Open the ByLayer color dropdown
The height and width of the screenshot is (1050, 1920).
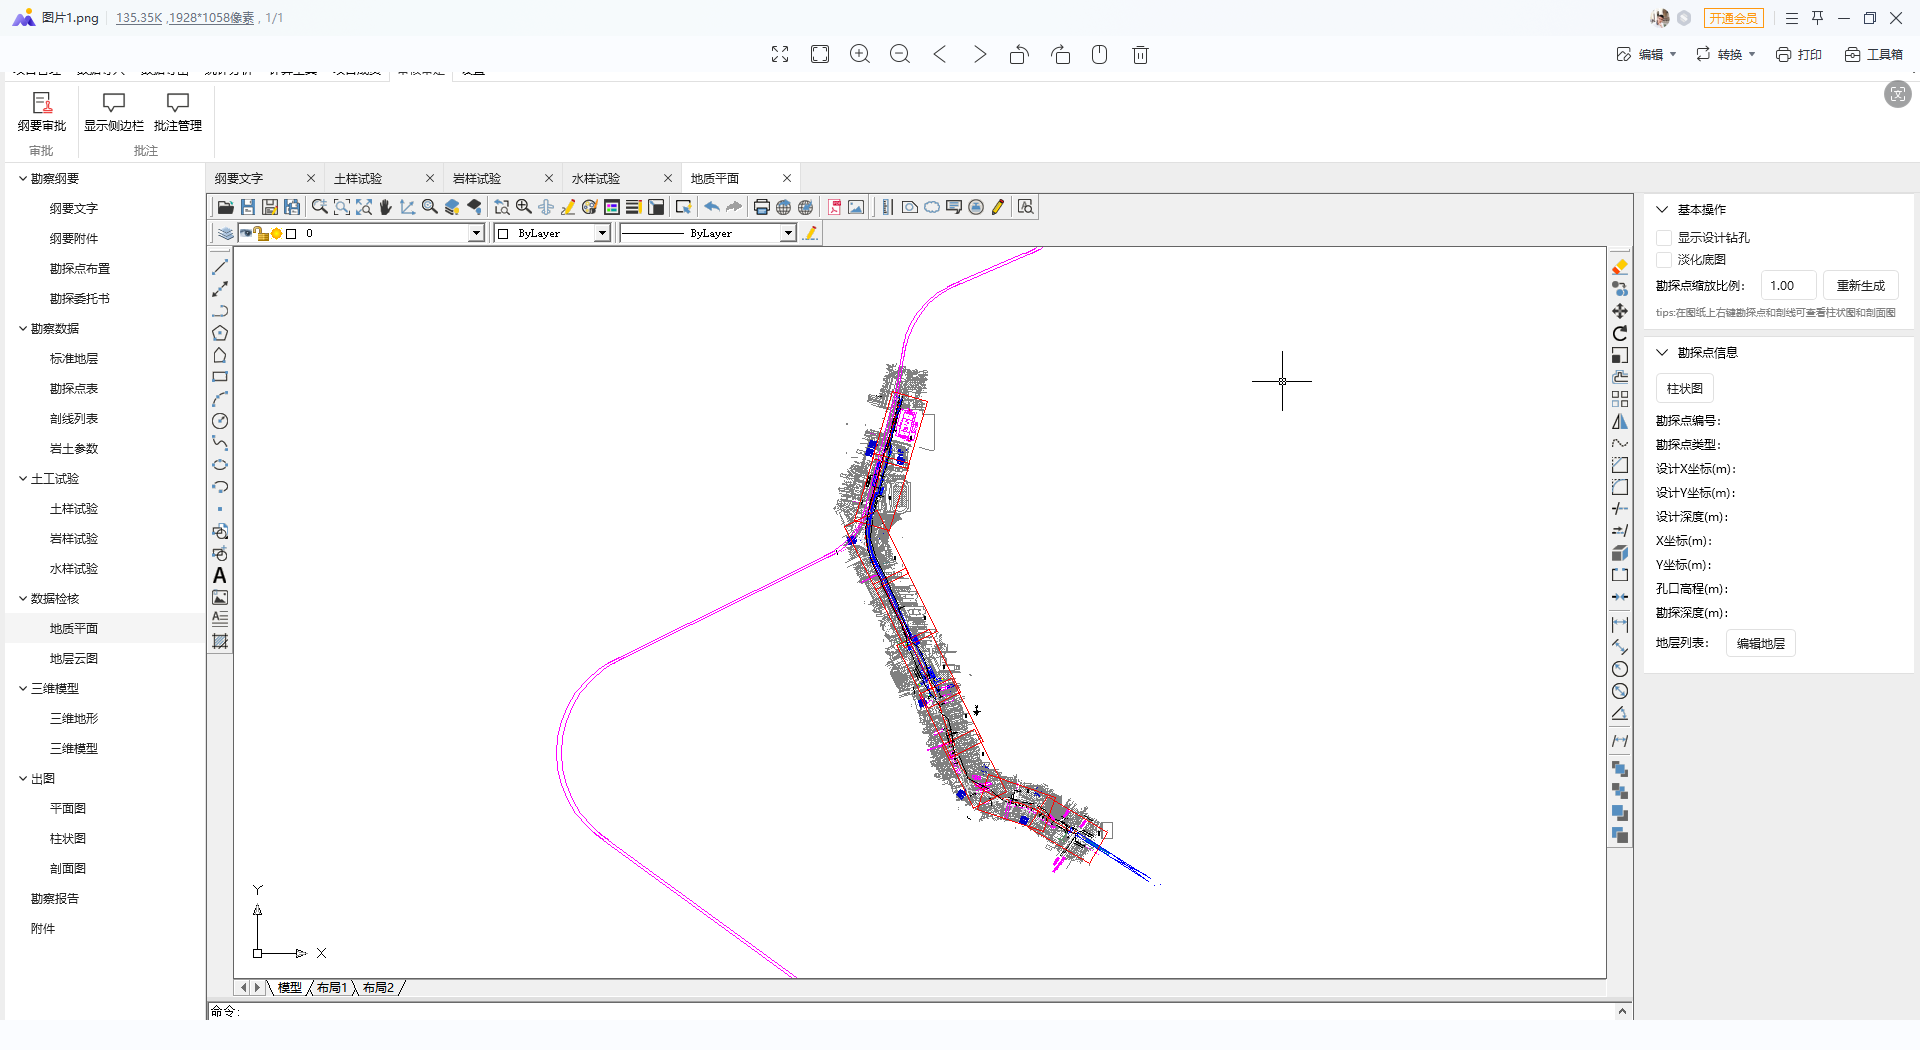pos(602,233)
